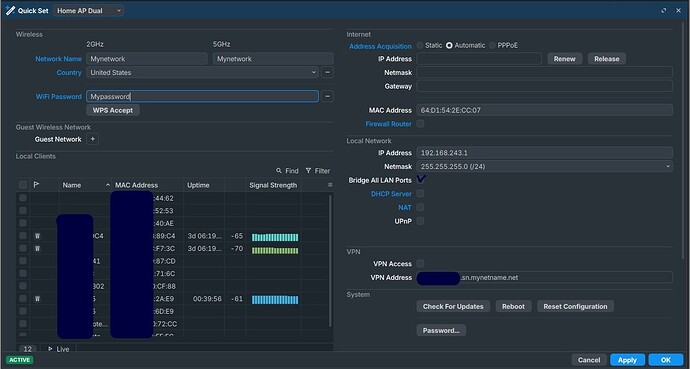Image resolution: width=690 pixels, height=369 pixels.
Task: Click the W flag in the -65 row
Action: click(37, 236)
